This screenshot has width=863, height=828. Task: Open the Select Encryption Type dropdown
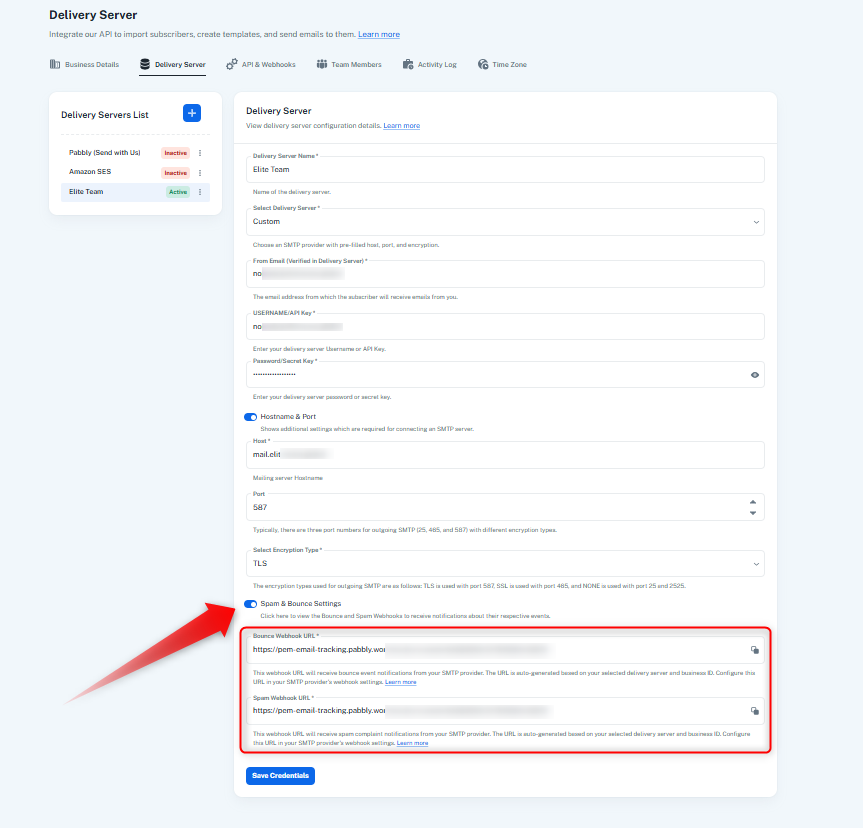click(x=505, y=564)
